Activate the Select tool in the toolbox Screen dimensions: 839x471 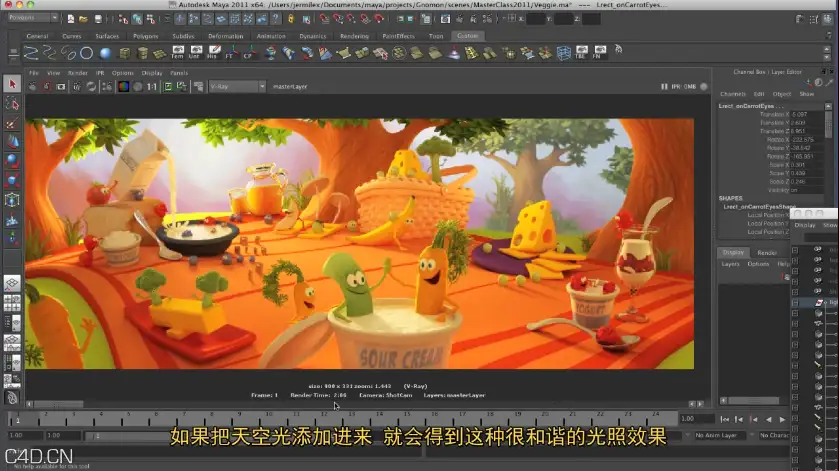pos(12,84)
